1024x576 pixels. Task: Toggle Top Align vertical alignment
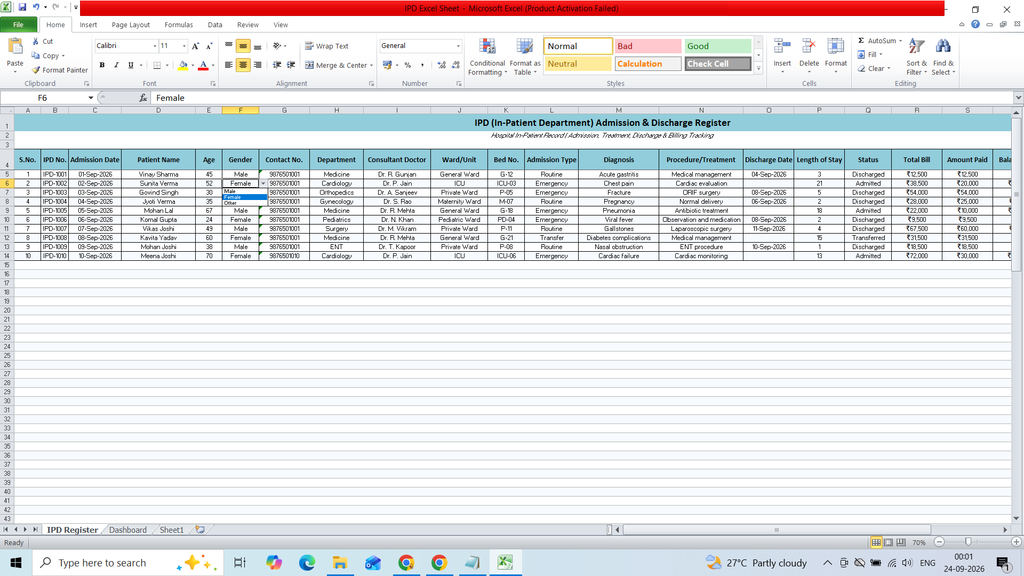coord(229,46)
